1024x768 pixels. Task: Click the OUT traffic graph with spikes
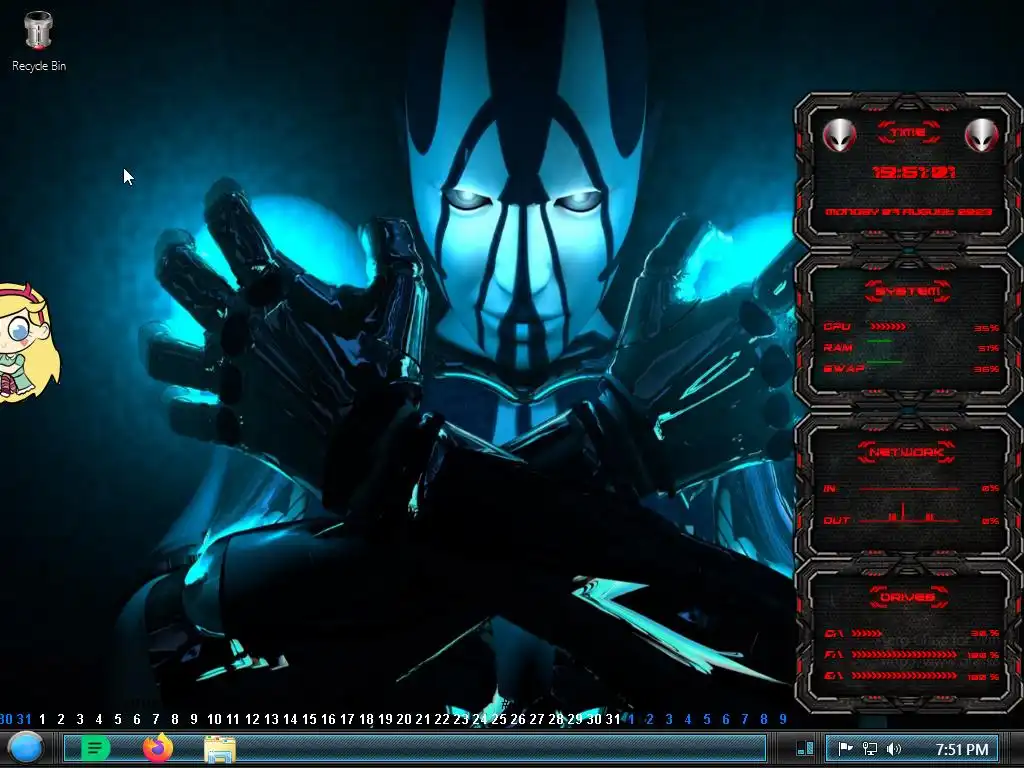click(908, 513)
